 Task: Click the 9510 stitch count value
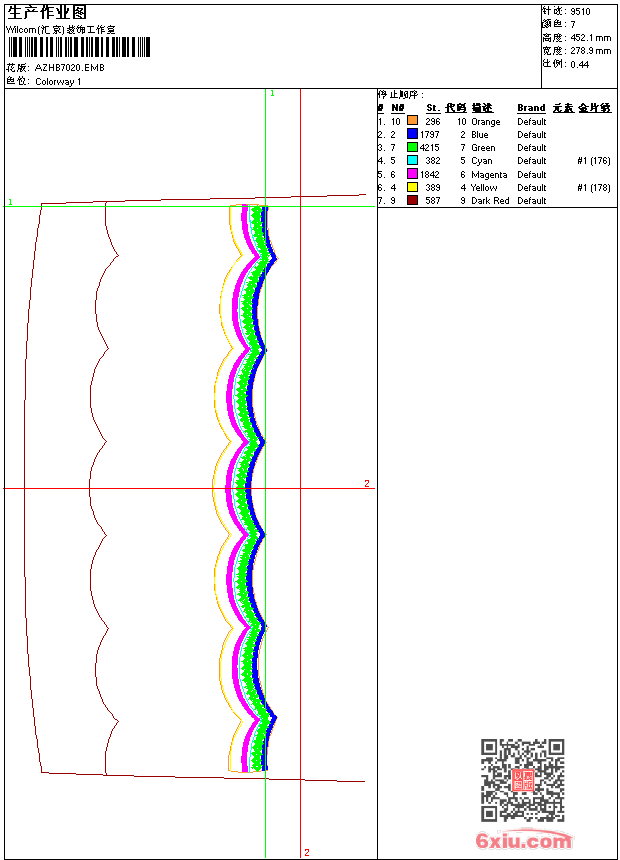point(580,12)
